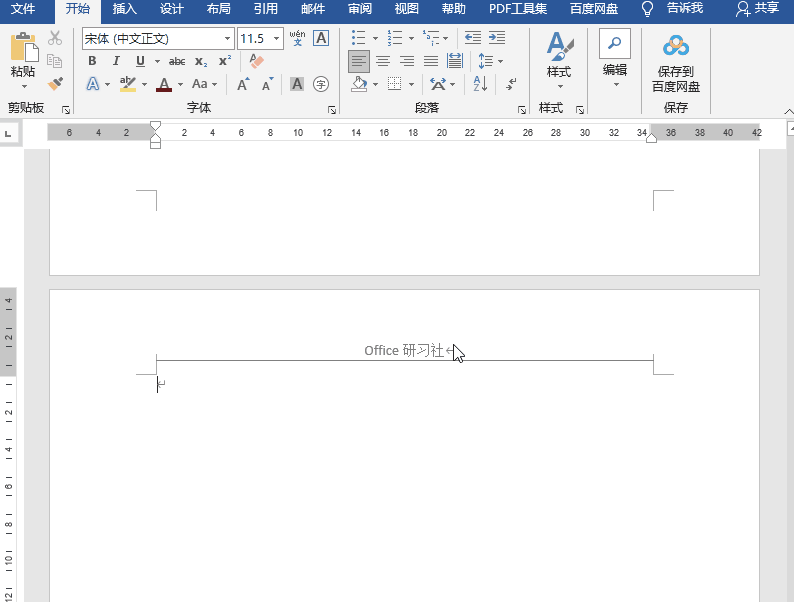794x602 pixels.
Task: Click the Copy icon
Action: pos(55,61)
